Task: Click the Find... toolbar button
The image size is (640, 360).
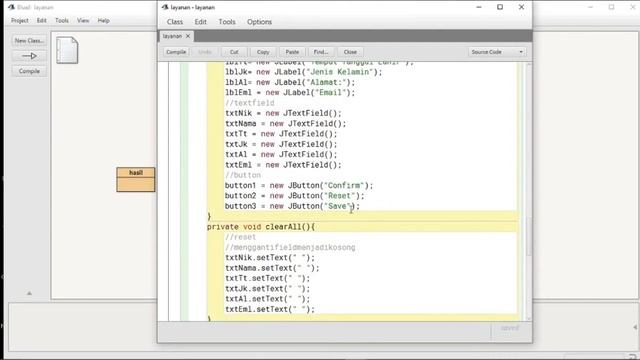Action: coord(321,52)
